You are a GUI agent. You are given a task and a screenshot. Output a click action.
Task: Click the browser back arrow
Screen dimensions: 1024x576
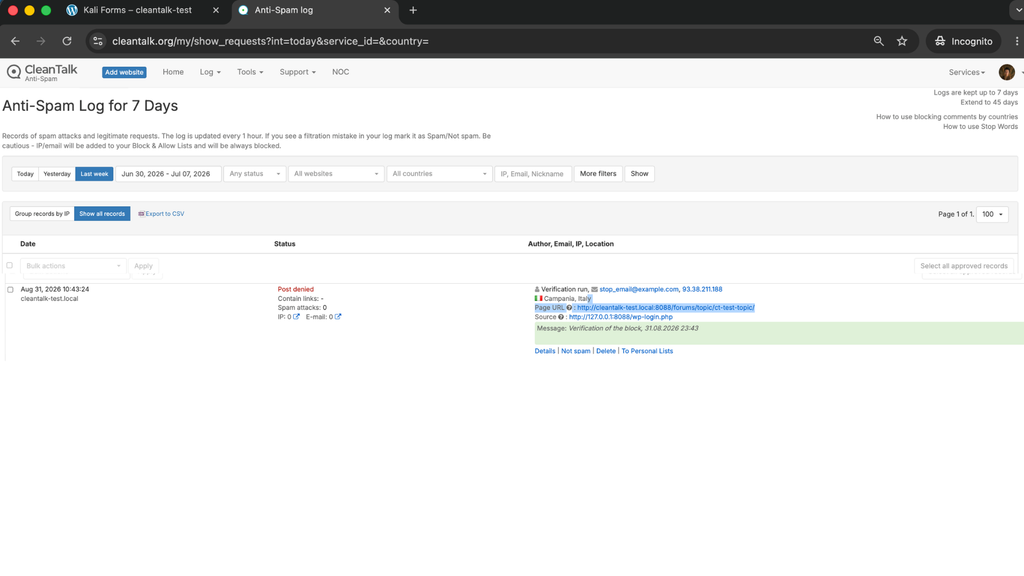(15, 41)
